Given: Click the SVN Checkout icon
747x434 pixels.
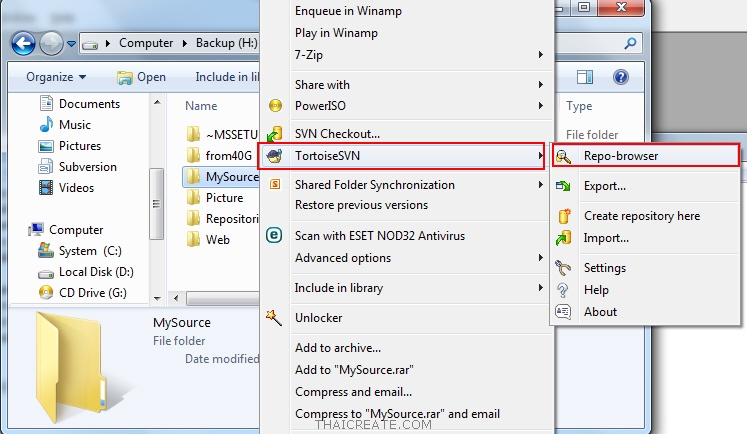Looking at the screenshot, I should (274, 134).
